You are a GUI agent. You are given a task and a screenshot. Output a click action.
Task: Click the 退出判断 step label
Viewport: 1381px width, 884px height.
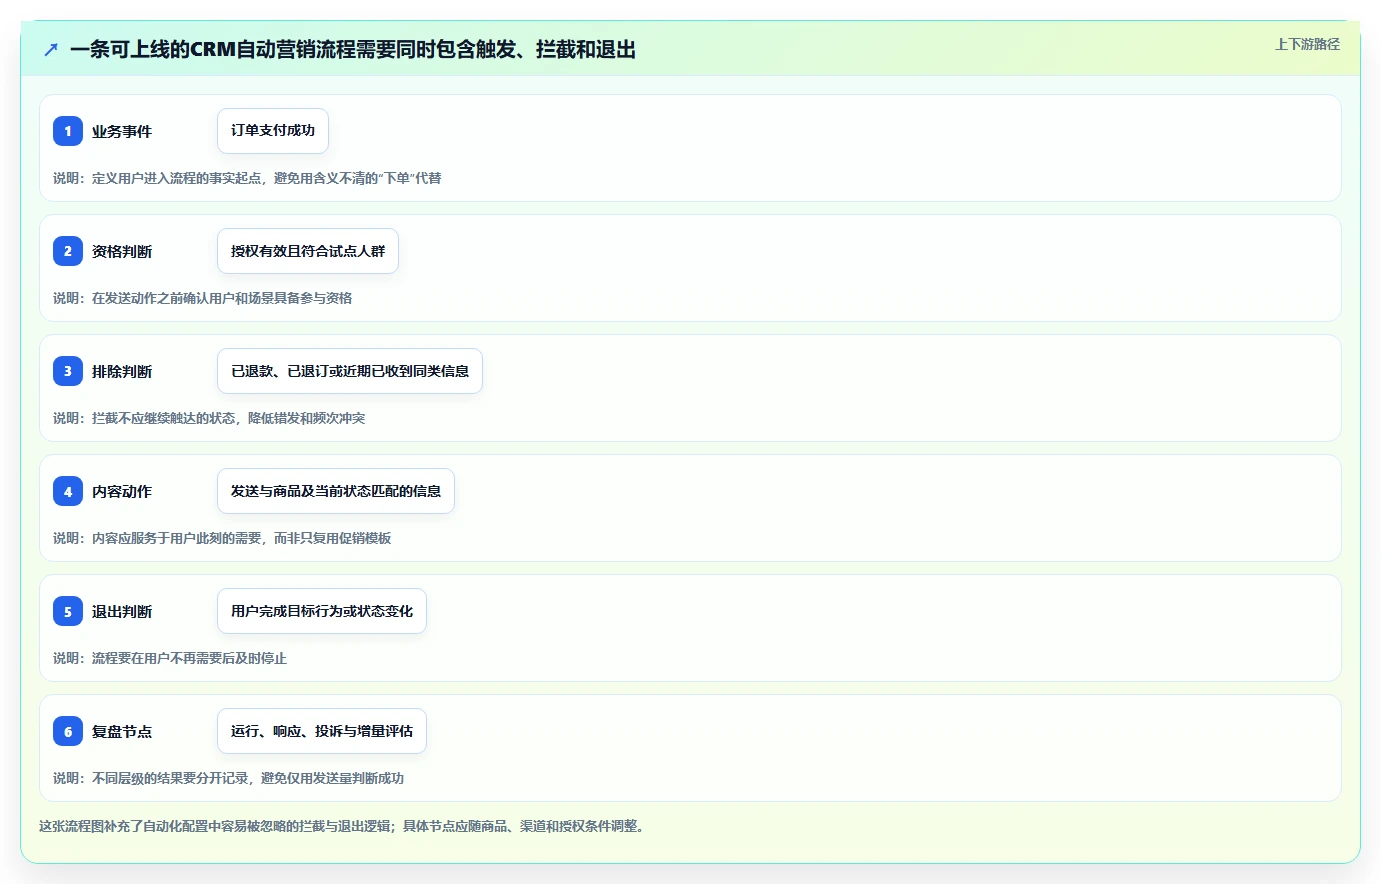coord(122,611)
